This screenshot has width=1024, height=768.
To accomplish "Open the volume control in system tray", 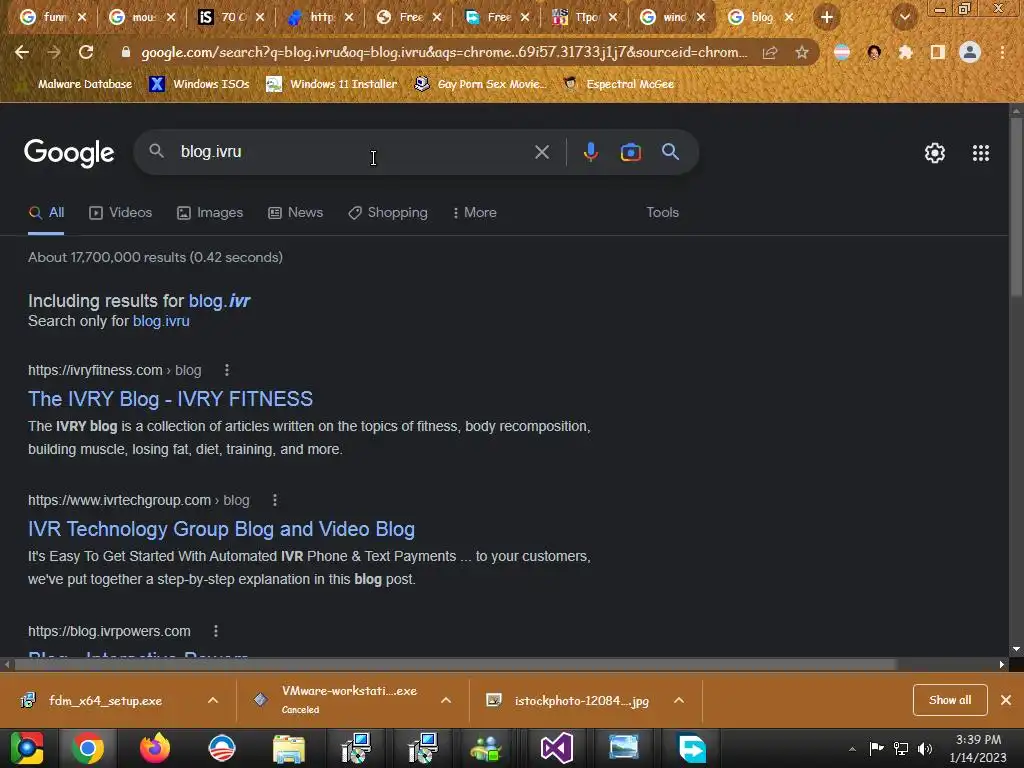I will click(x=925, y=748).
